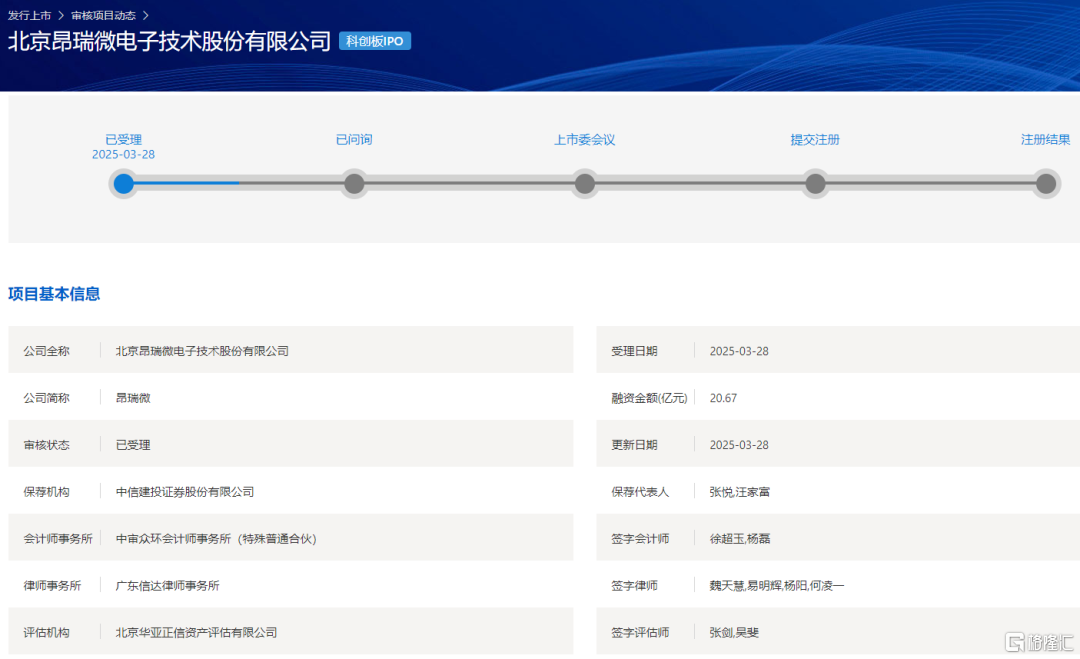The width and height of the screenshot is (1080, 659).
Task: Click the 受理日期 field label
Action: pos(634,351)
